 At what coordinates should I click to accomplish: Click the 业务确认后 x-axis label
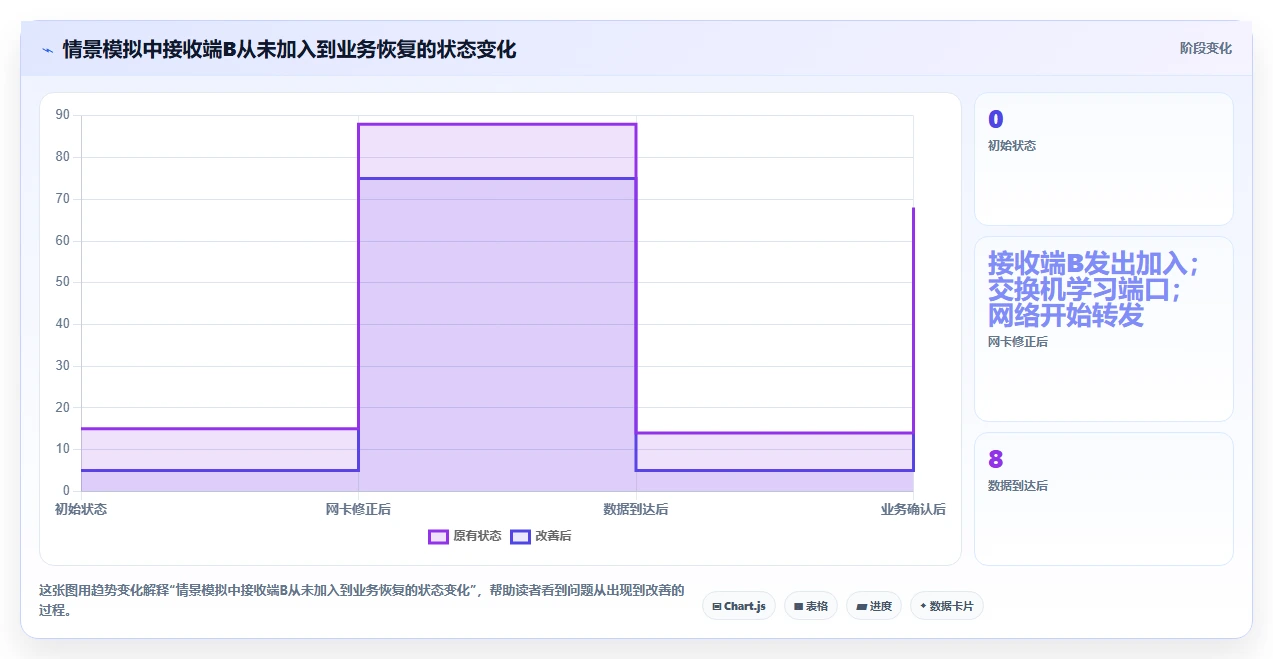pos(913,509)
